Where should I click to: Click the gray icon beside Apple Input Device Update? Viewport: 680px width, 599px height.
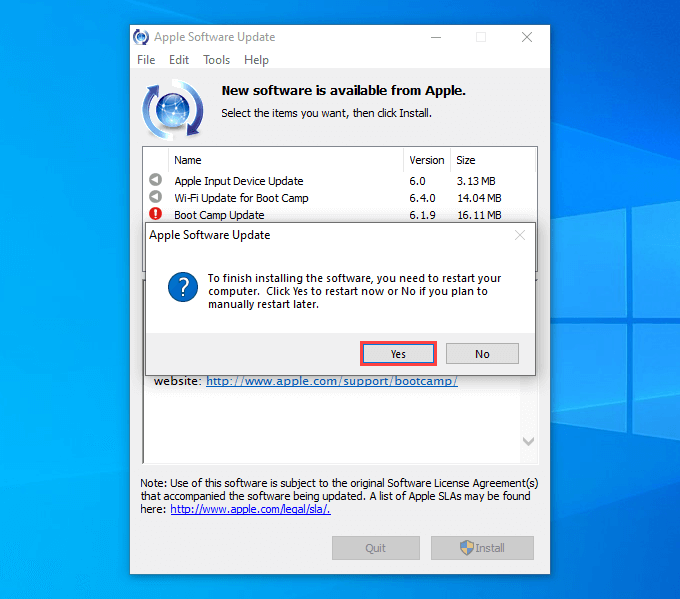(x=155, y=180)
